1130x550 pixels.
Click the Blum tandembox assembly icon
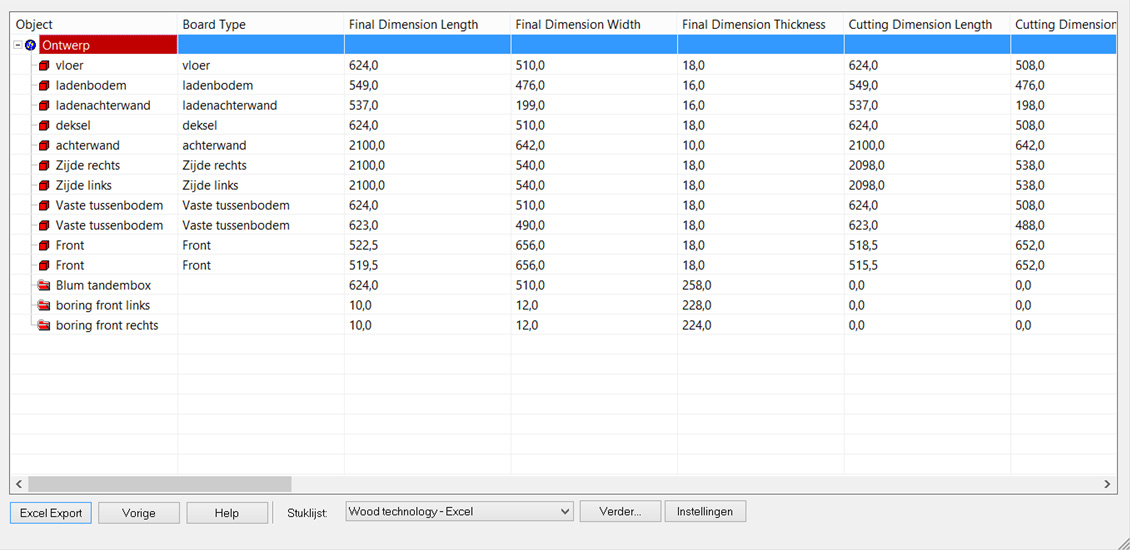point(44,285)
